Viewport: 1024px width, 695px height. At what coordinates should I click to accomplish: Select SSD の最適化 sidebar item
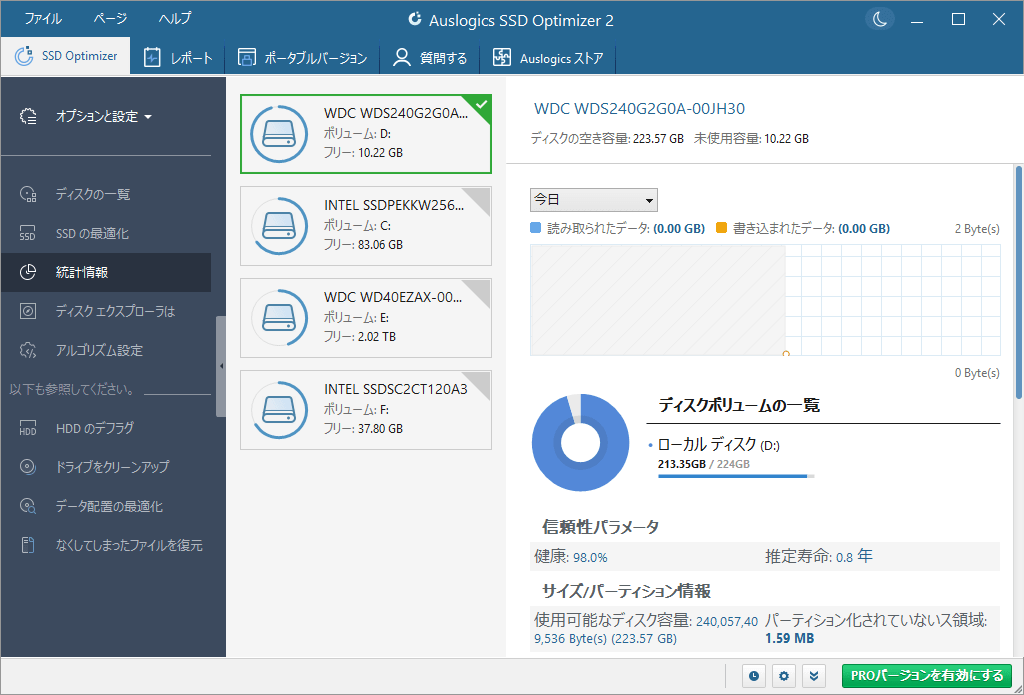(92, 233)
